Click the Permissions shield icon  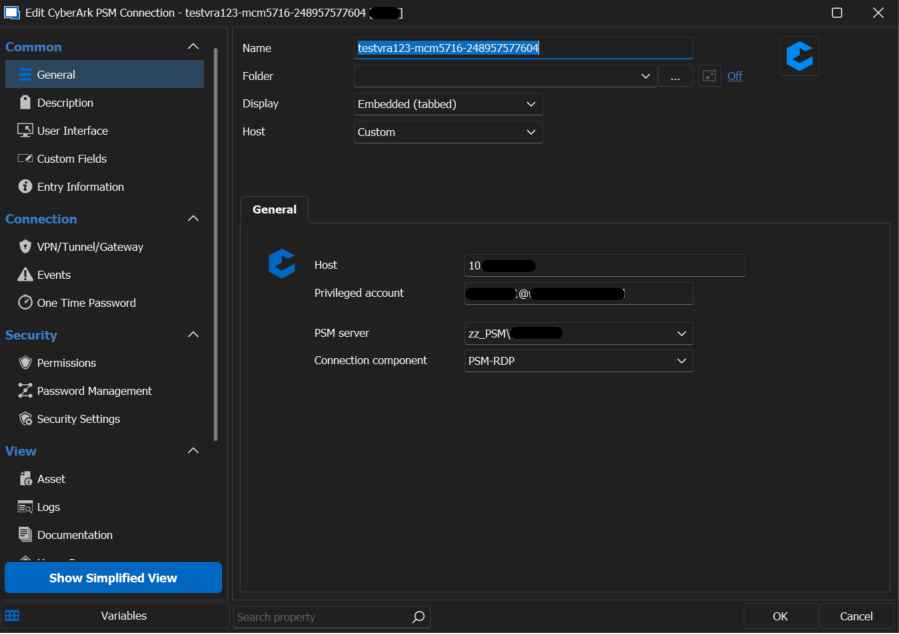coord(25,362)
